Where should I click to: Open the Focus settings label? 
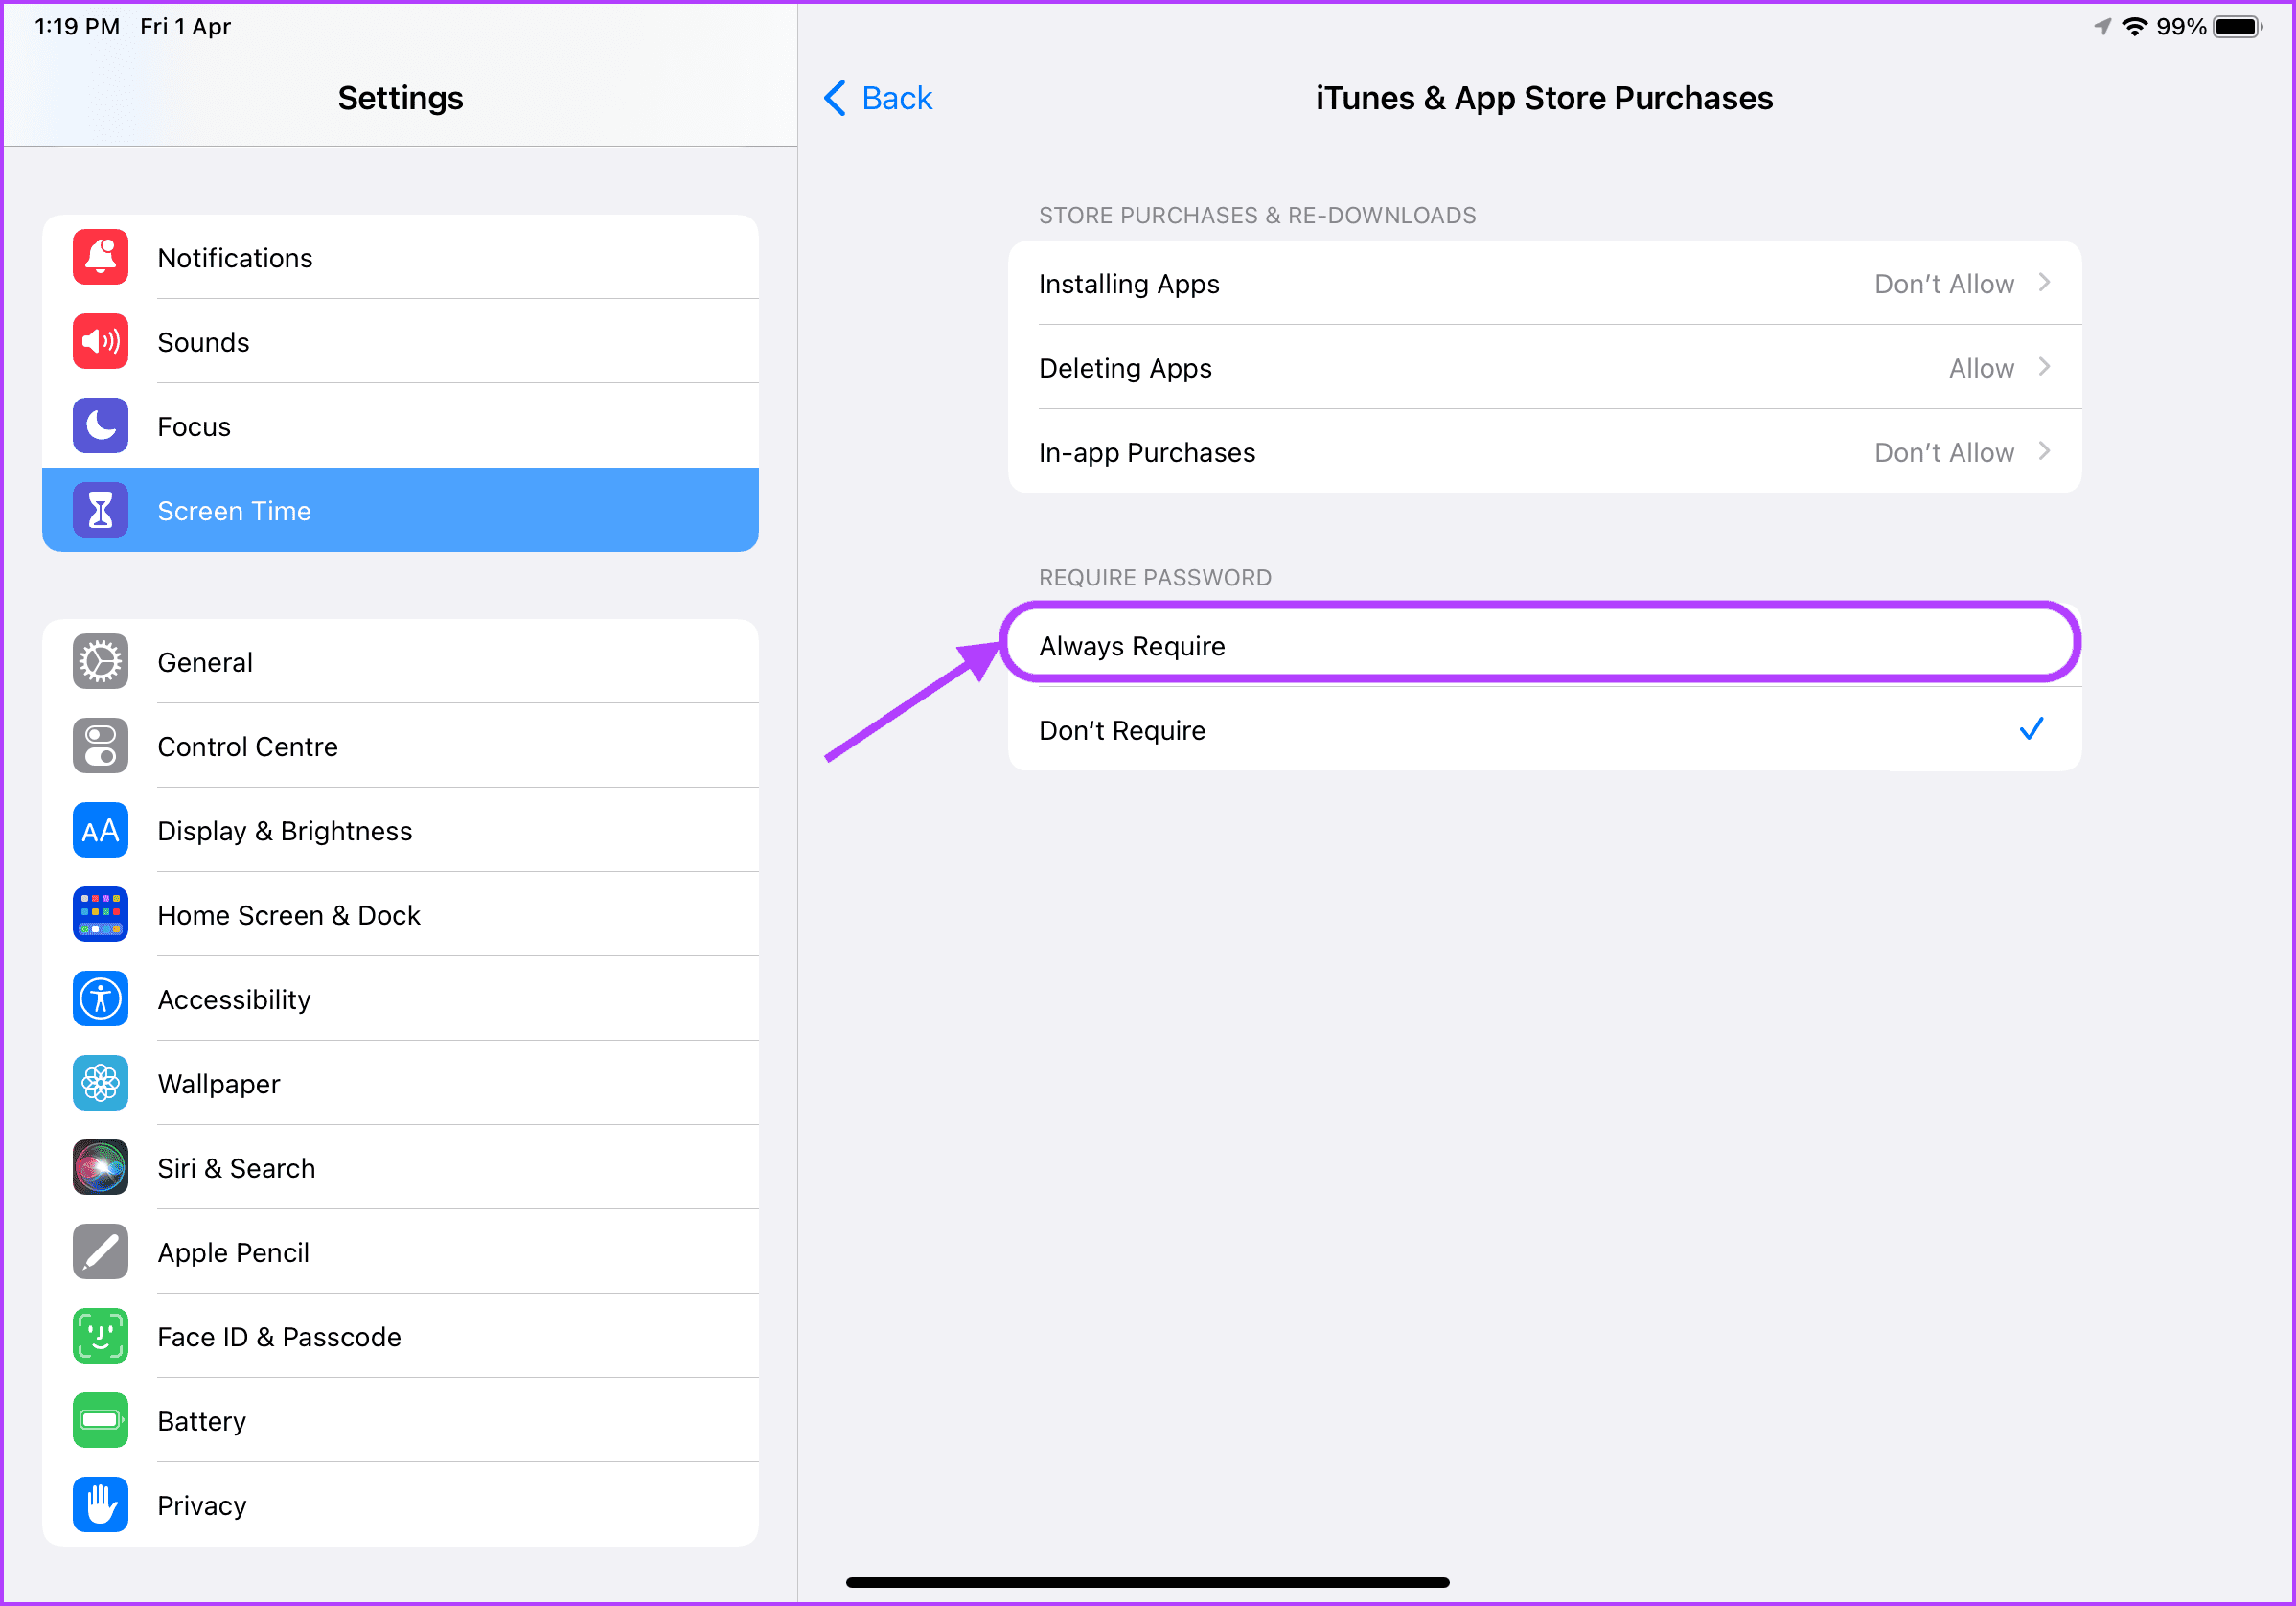coord(194,427)
